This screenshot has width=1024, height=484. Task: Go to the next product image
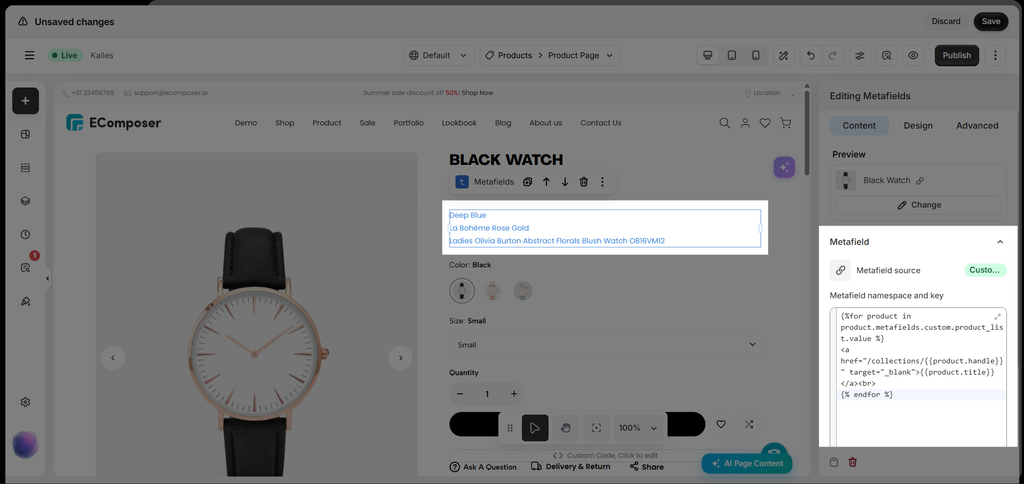click(x=400, y=358)
